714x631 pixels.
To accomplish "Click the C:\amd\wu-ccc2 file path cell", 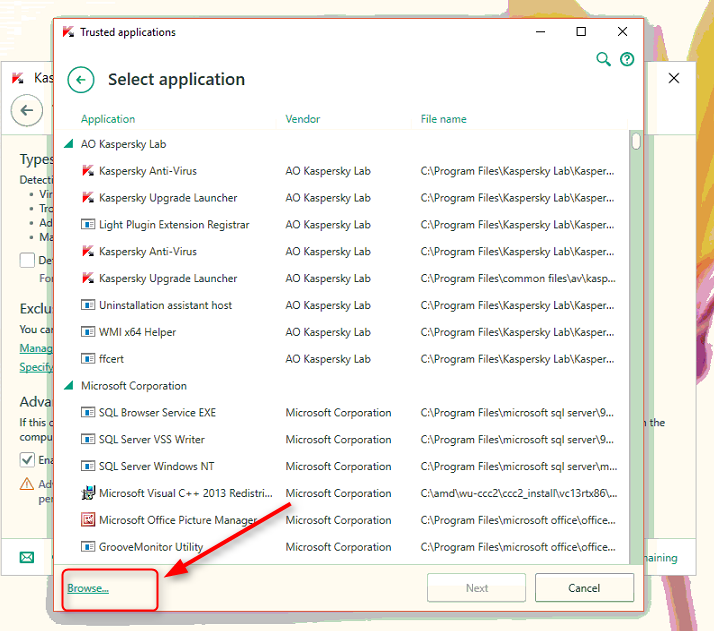I will pos(519,493).
